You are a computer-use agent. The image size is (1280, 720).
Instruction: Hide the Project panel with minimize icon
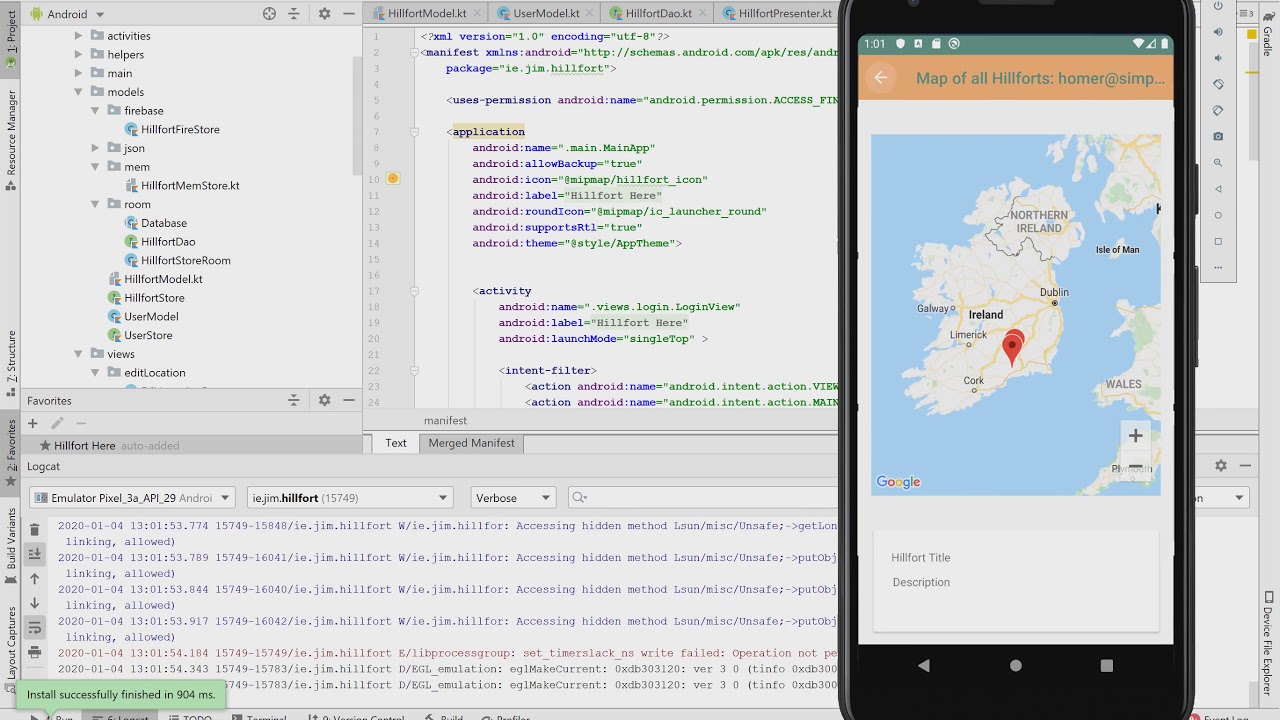(x=349, y=14)
